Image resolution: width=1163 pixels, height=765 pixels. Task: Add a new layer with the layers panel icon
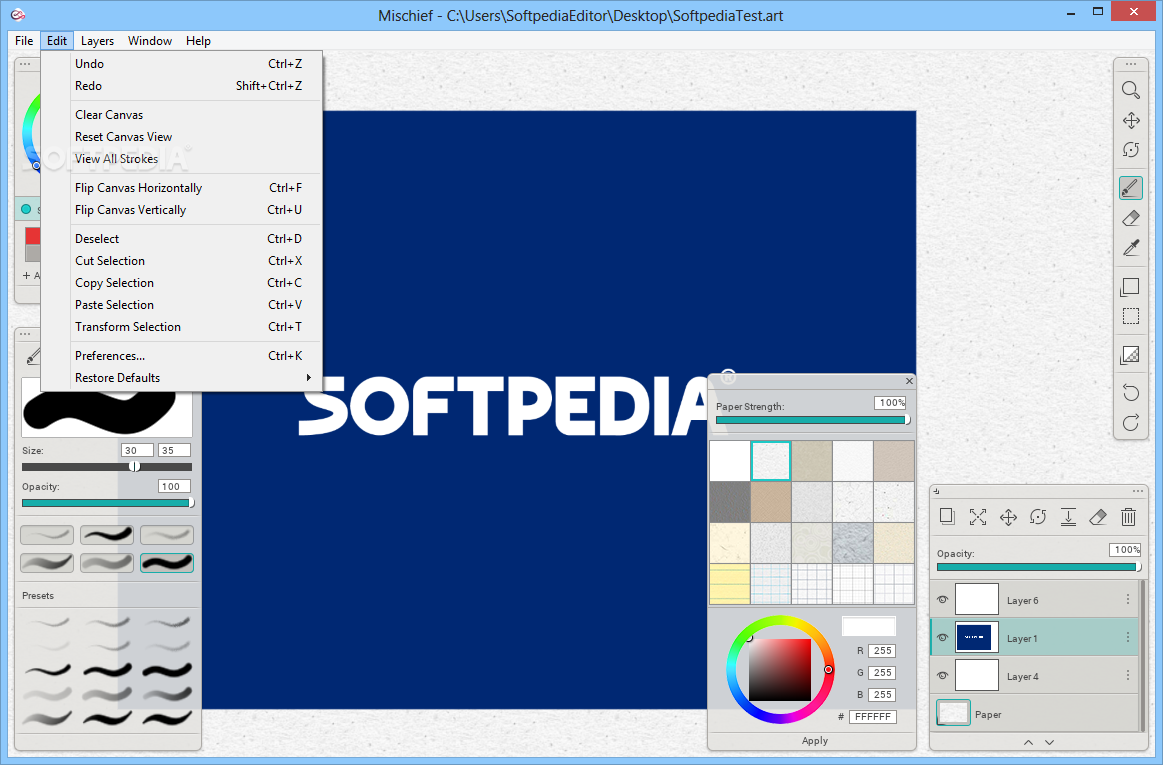click(x=947, y=516)
